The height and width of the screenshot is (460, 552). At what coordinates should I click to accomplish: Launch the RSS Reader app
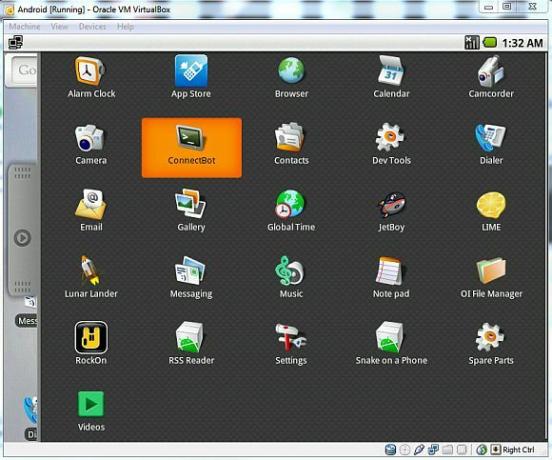click(x=191, y=344)
